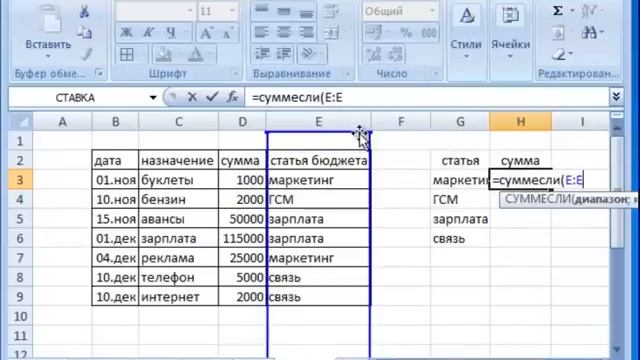Click the accounting currency format icon
Viewport: 640px width, 360px height.
pos(373,33)
